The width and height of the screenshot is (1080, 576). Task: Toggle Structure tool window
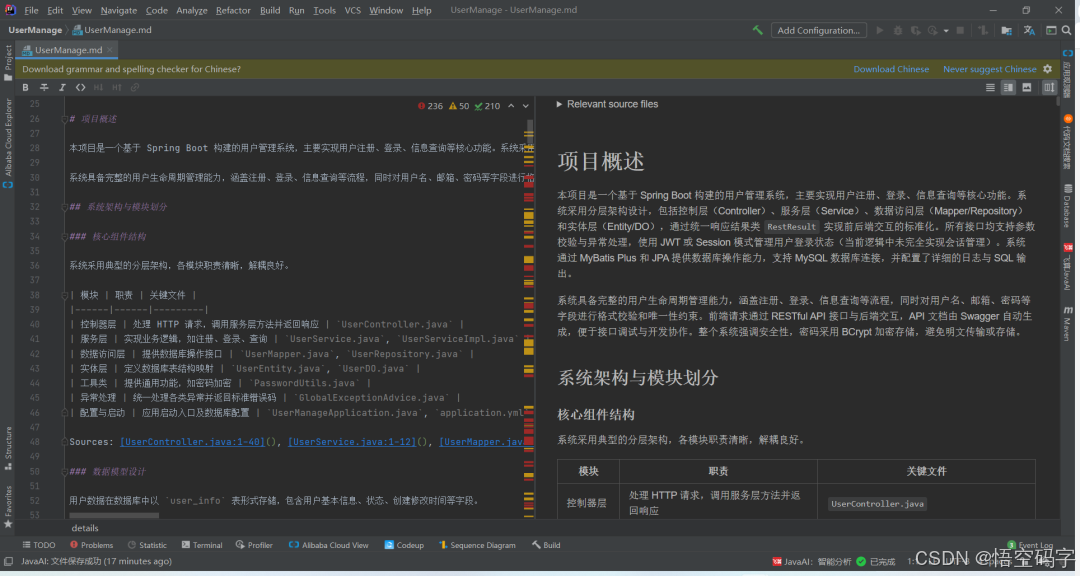(x=8, y=449)
